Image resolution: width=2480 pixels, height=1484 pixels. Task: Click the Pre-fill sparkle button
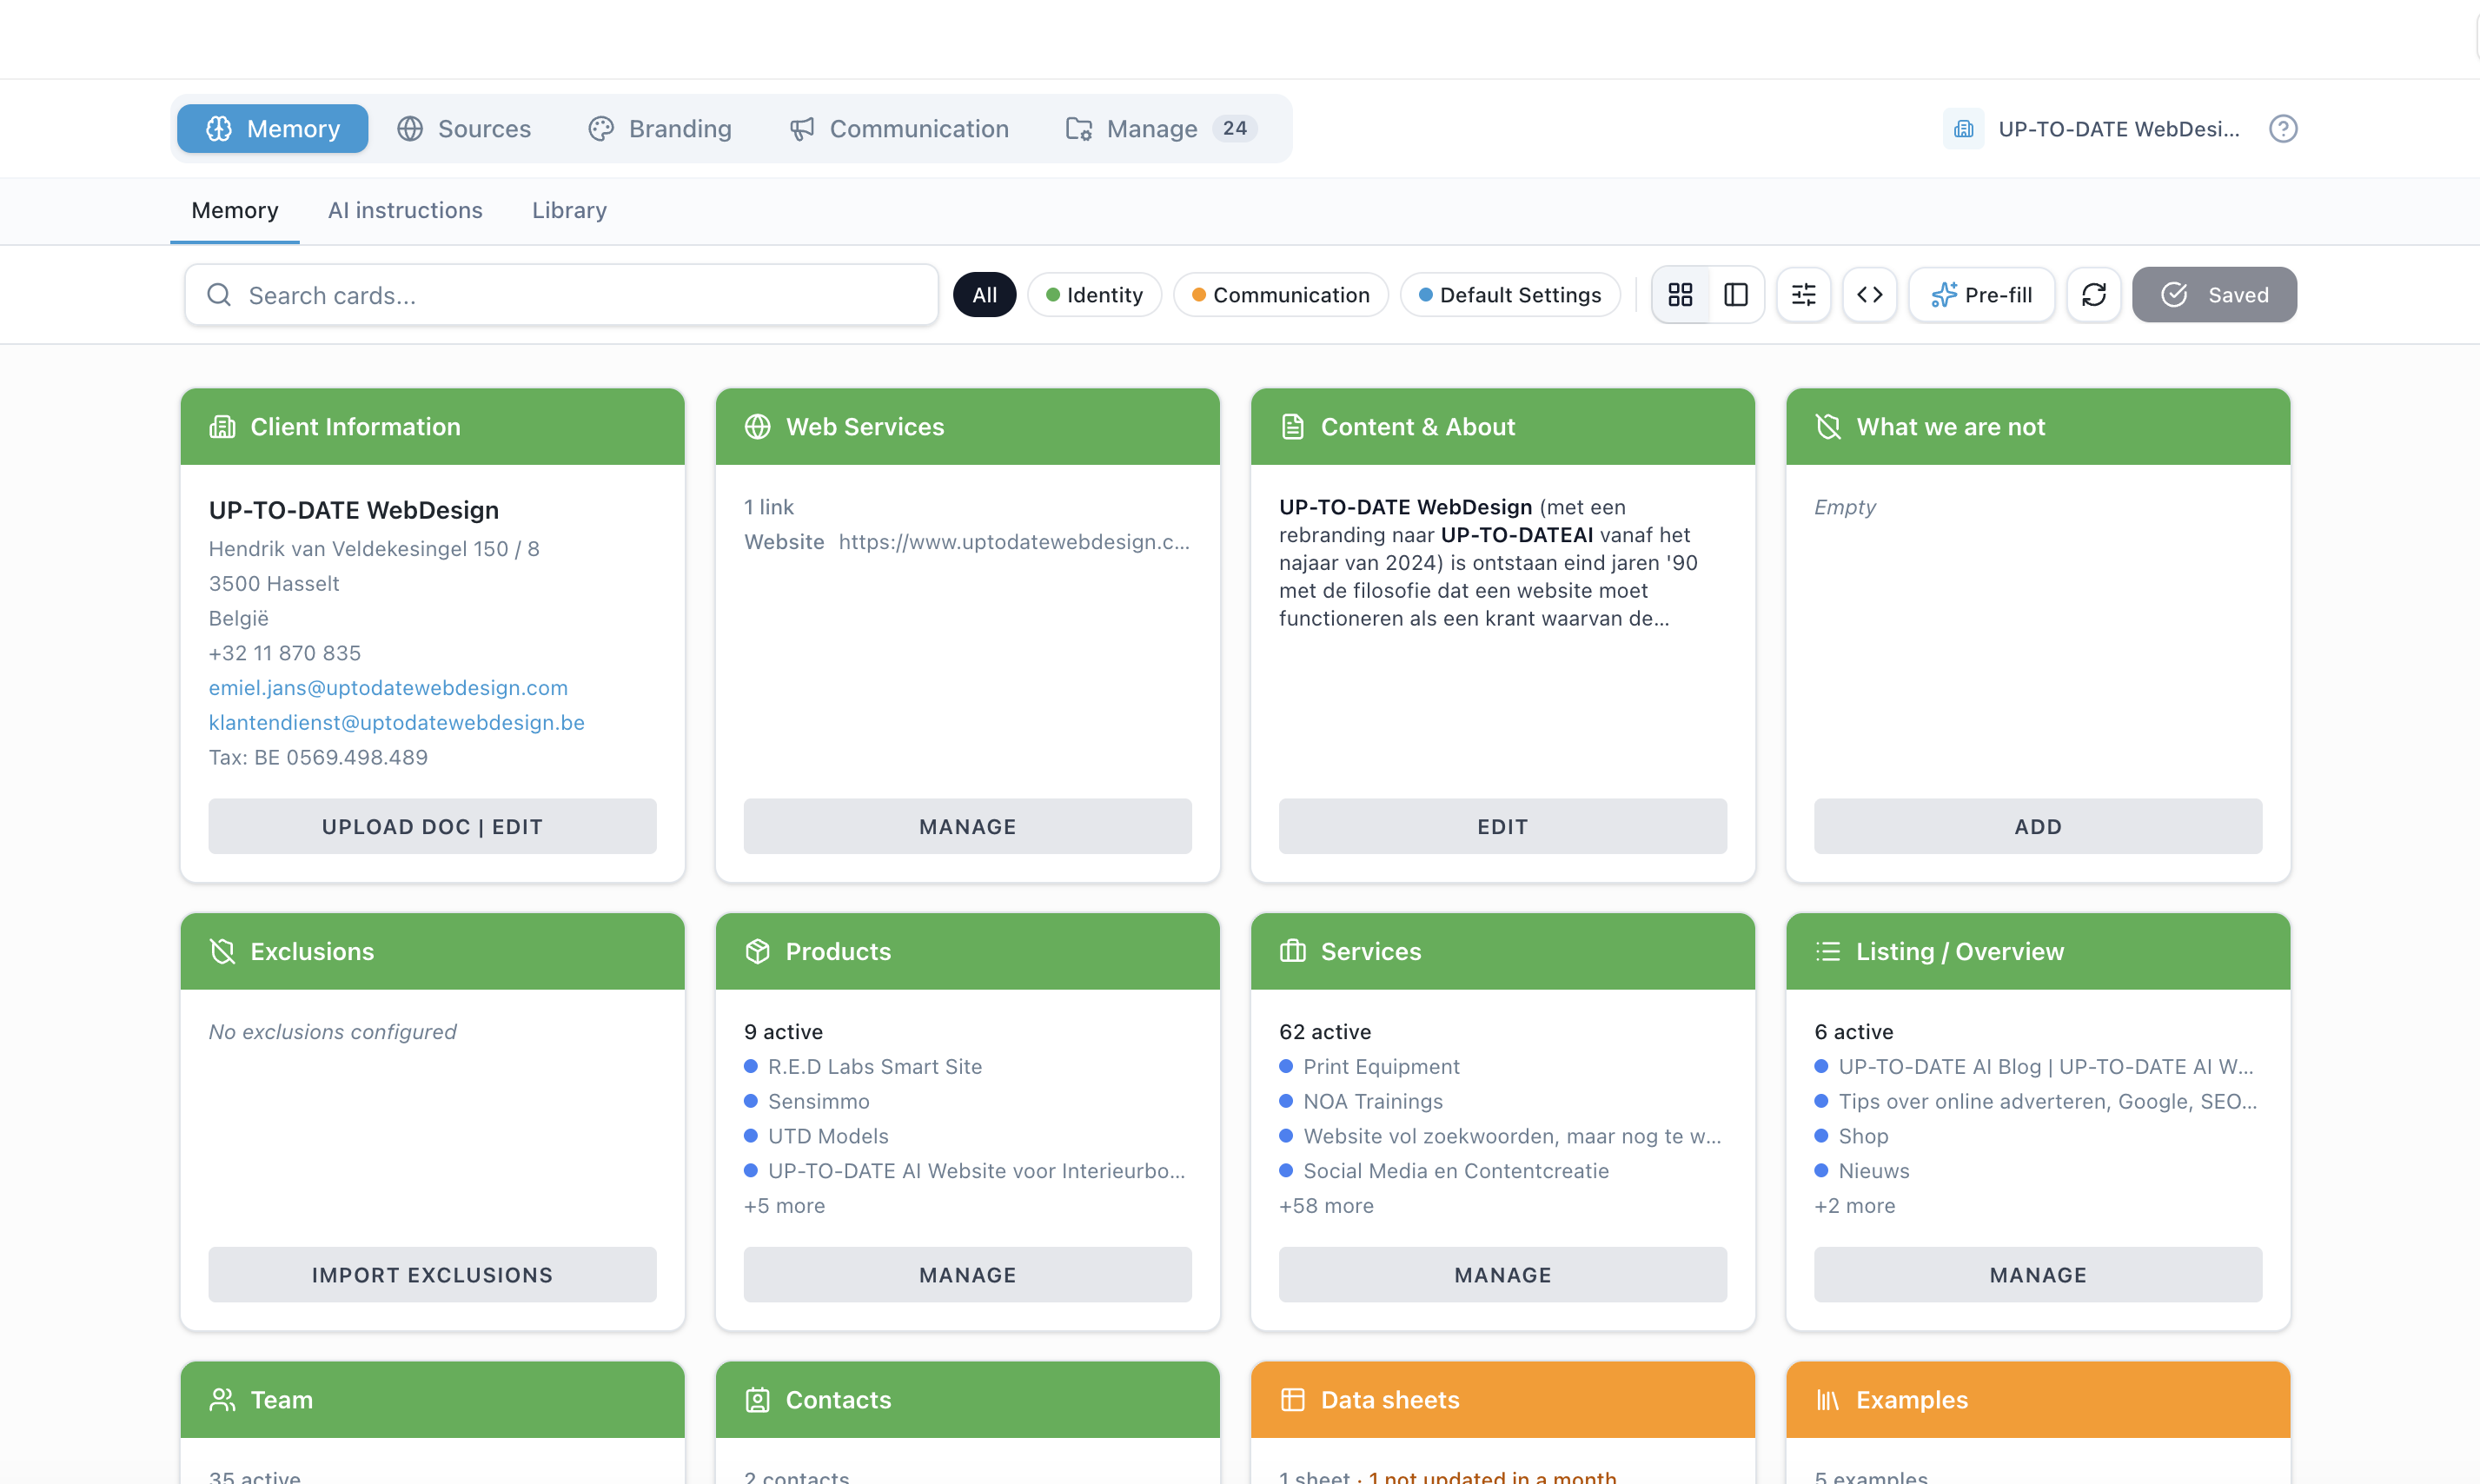pos(1981,295)
